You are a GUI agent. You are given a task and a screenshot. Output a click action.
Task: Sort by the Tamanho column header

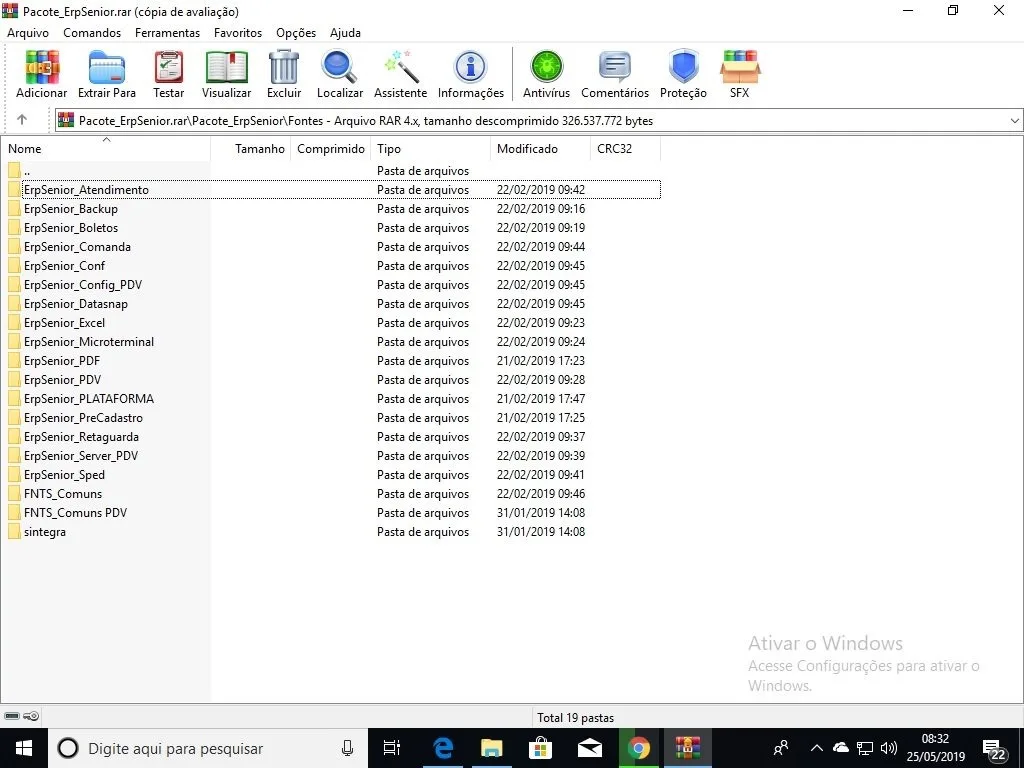tap(251, 148)
